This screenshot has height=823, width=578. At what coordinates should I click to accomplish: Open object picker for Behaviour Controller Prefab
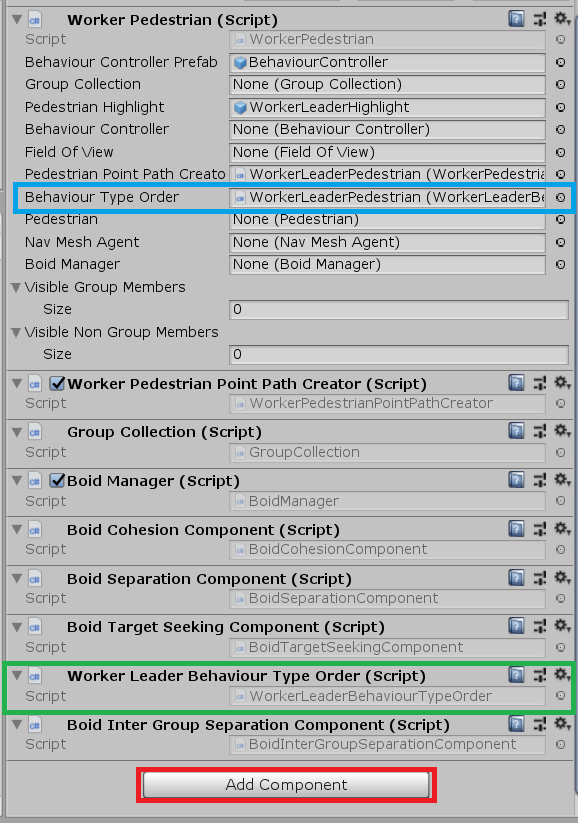[561, 62]
